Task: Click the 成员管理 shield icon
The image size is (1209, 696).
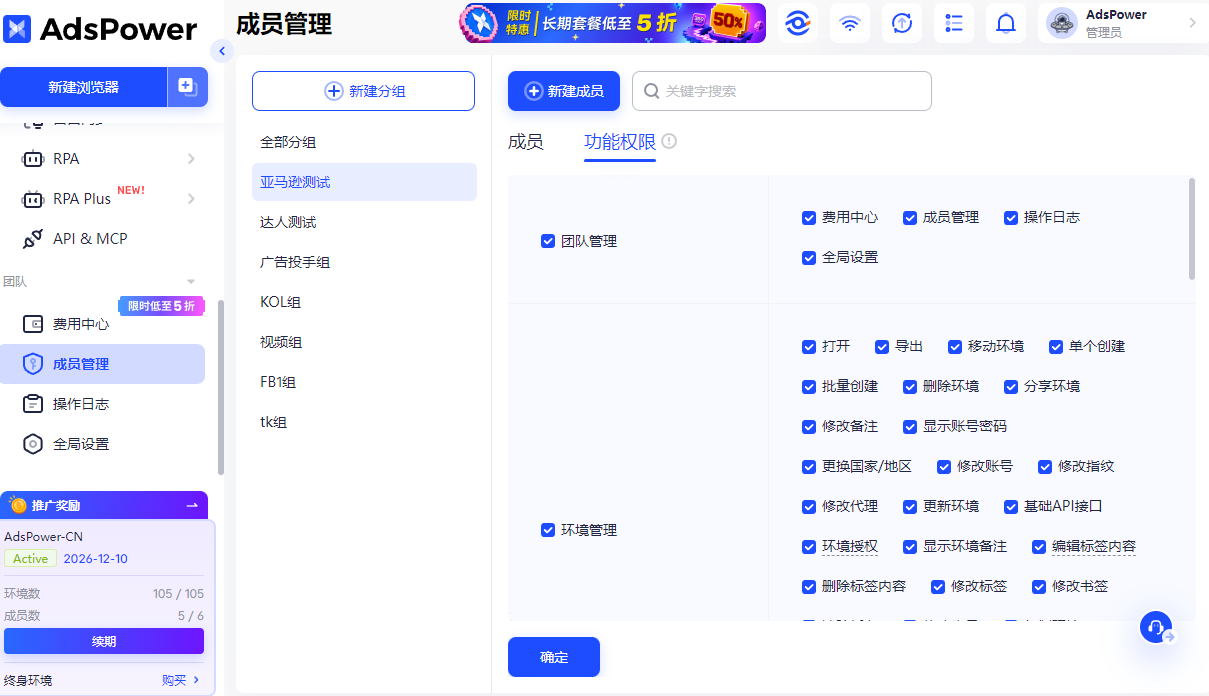Action: 33,364
